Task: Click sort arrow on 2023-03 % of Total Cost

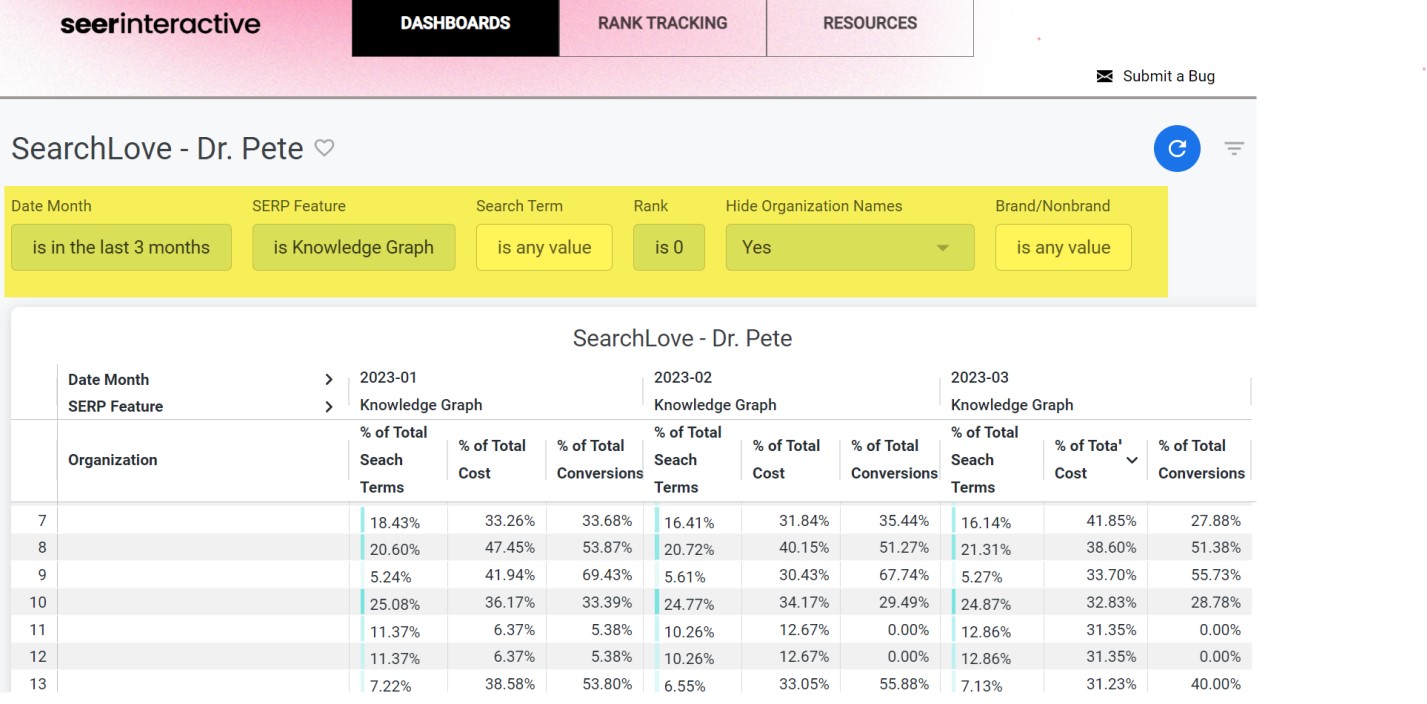Action: [x=1132, y=460]
